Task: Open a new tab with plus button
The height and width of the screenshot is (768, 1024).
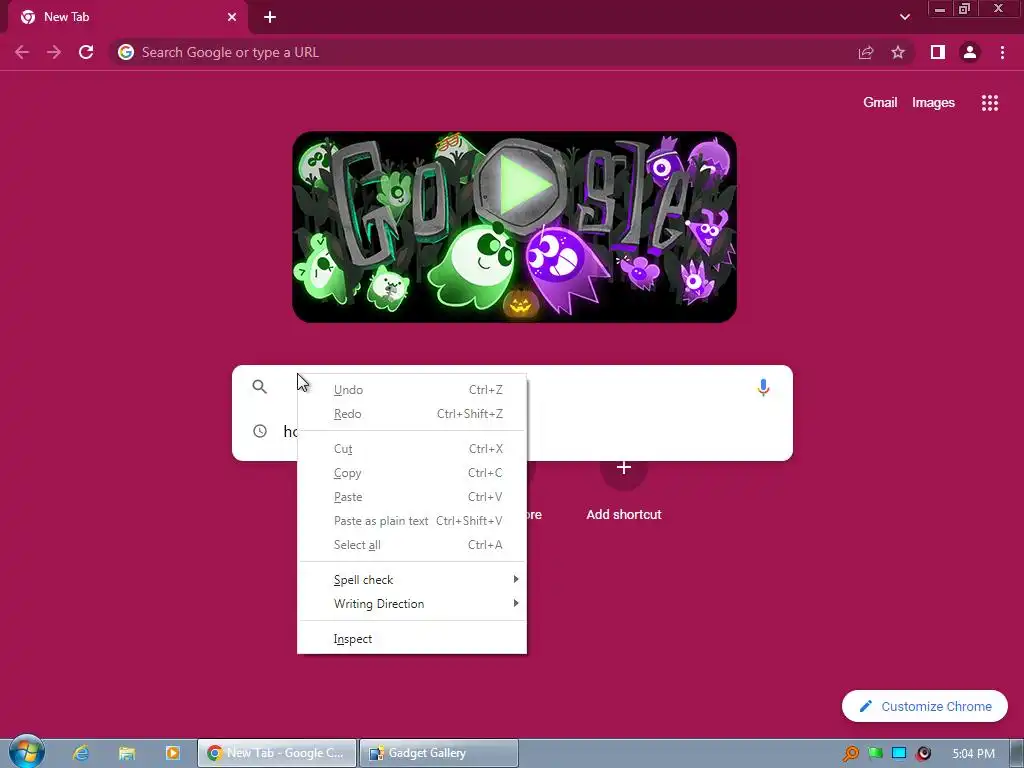Action: click(270, 17)
